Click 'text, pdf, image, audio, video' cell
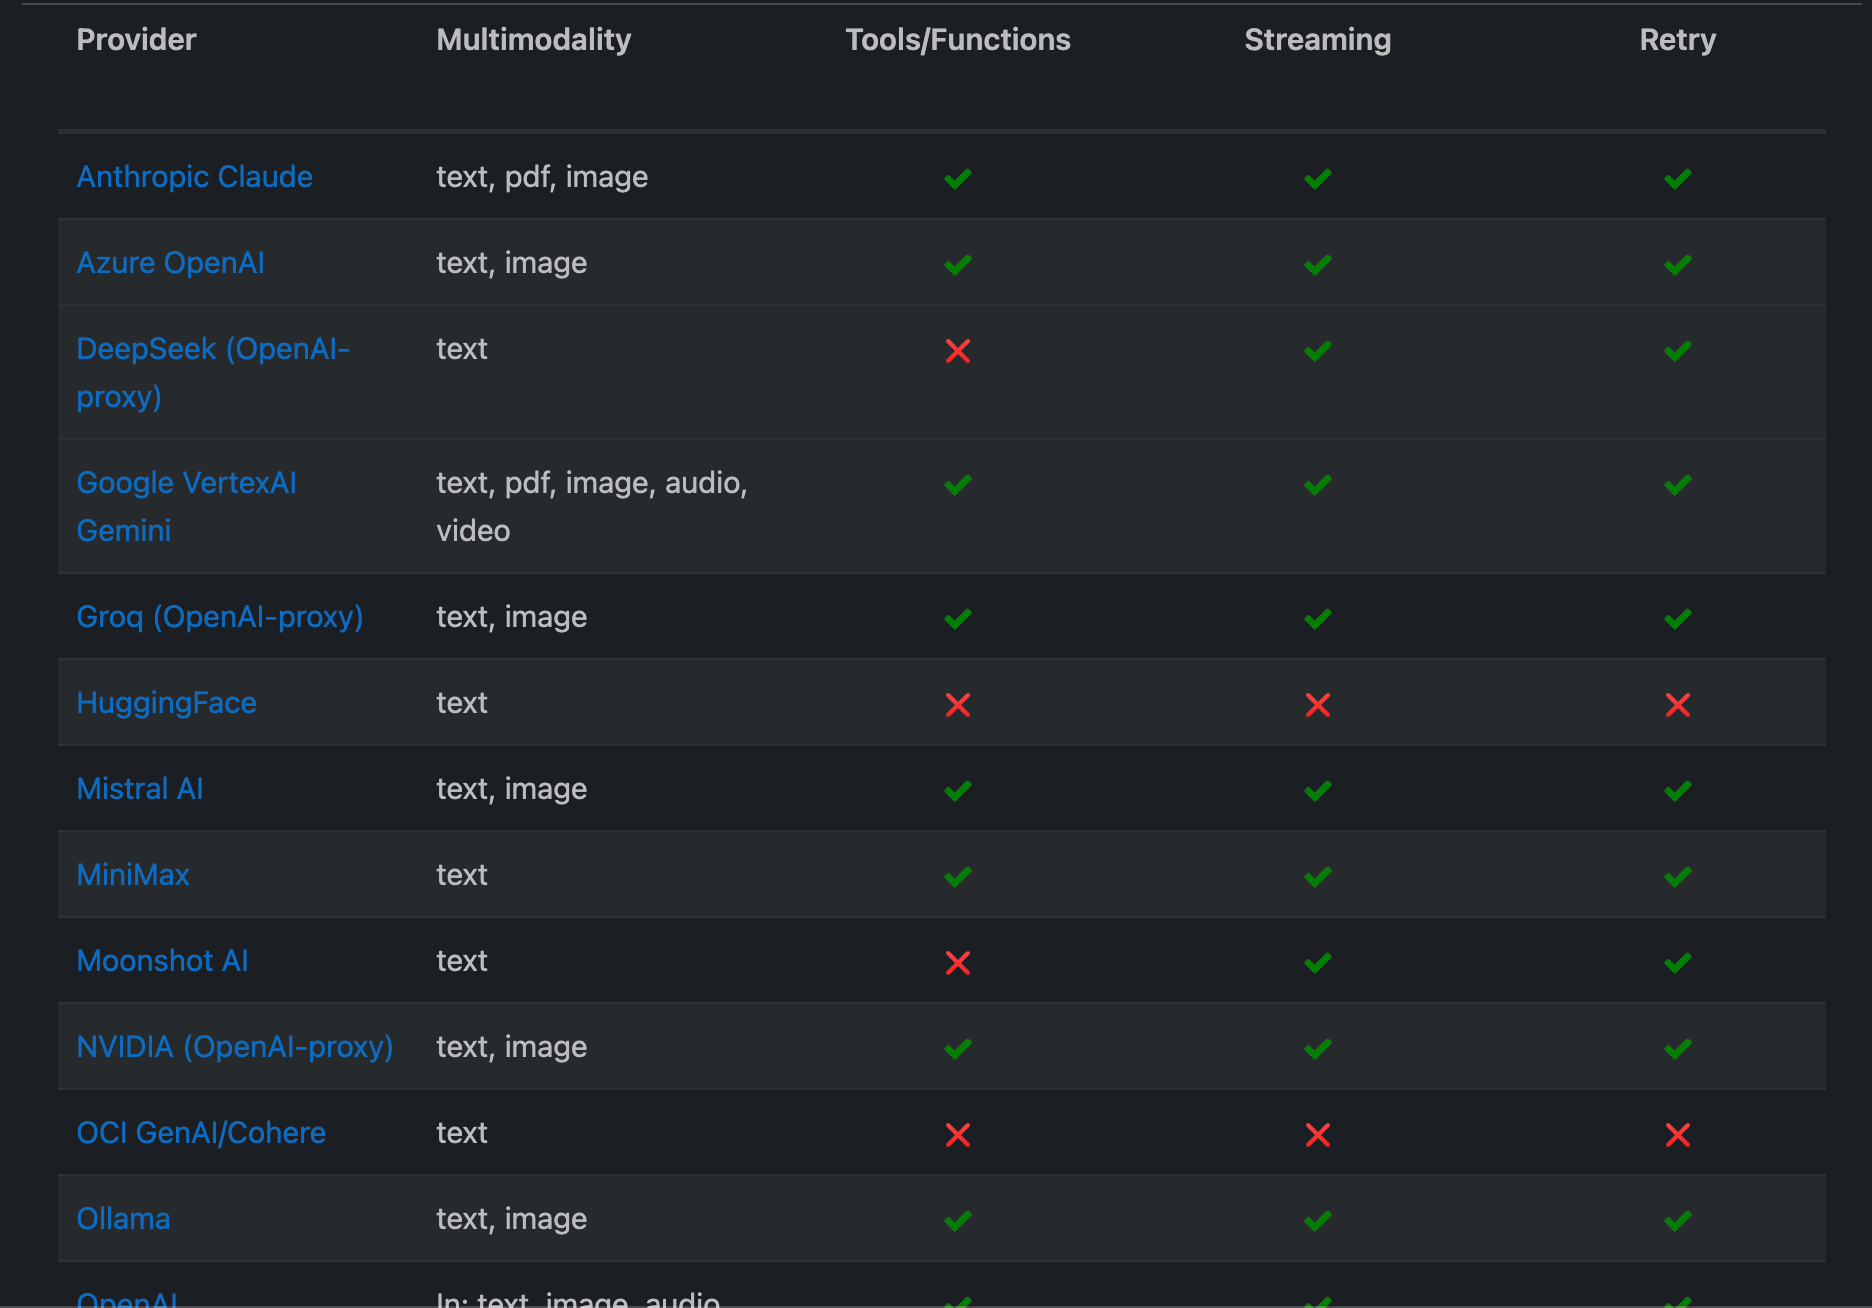 pyautogui.click(x=592, y=506)
